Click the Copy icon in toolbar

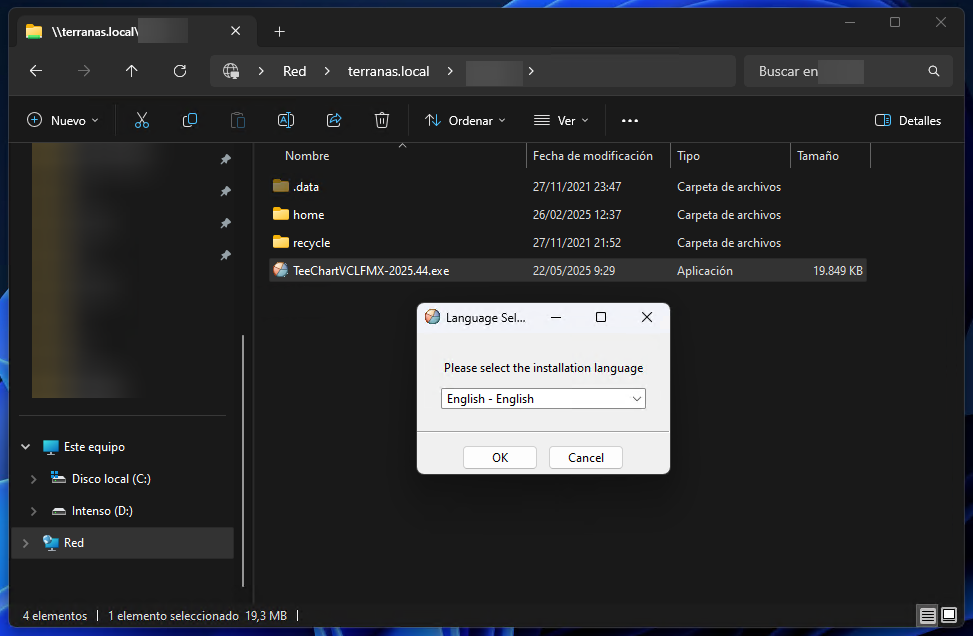(190, 120)
